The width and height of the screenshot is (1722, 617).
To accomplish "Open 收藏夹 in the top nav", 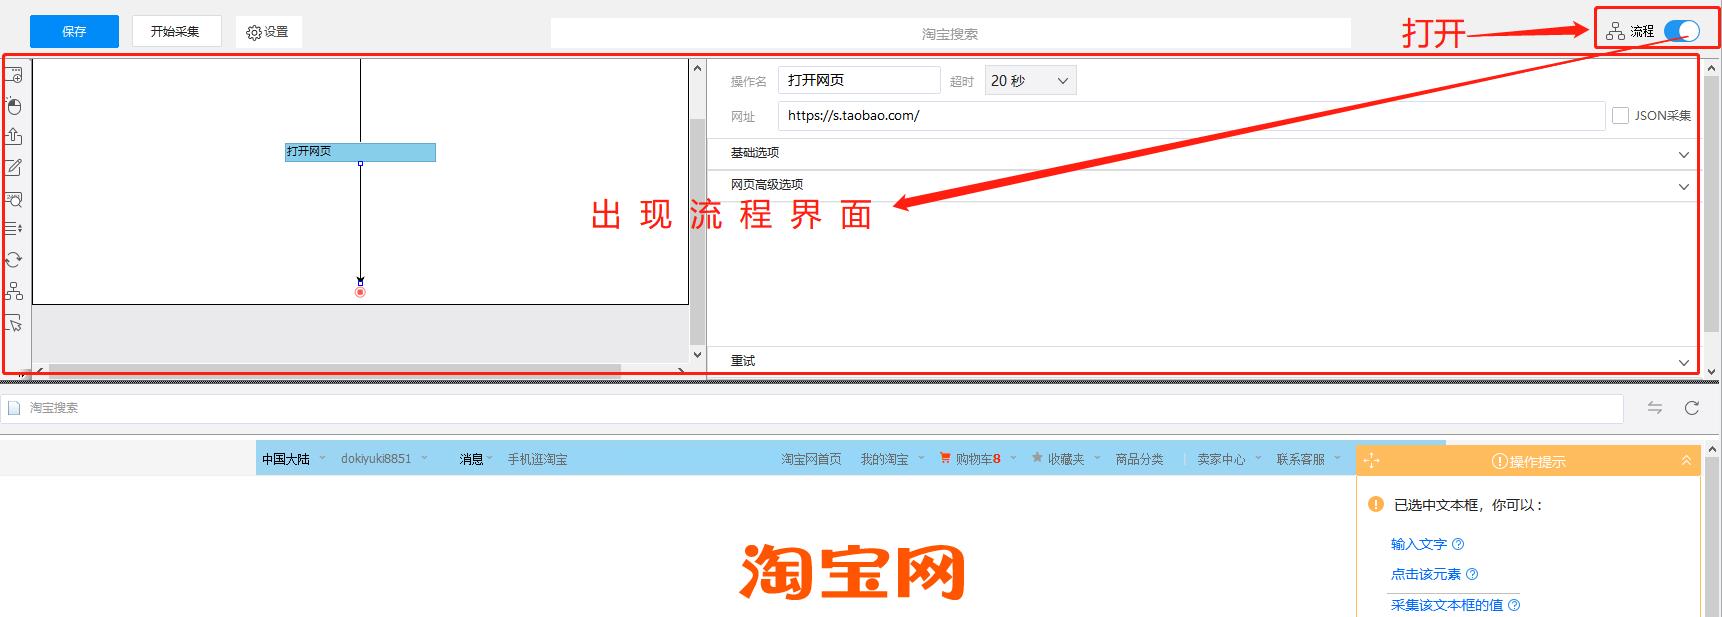I will (x=1066, y=459).
